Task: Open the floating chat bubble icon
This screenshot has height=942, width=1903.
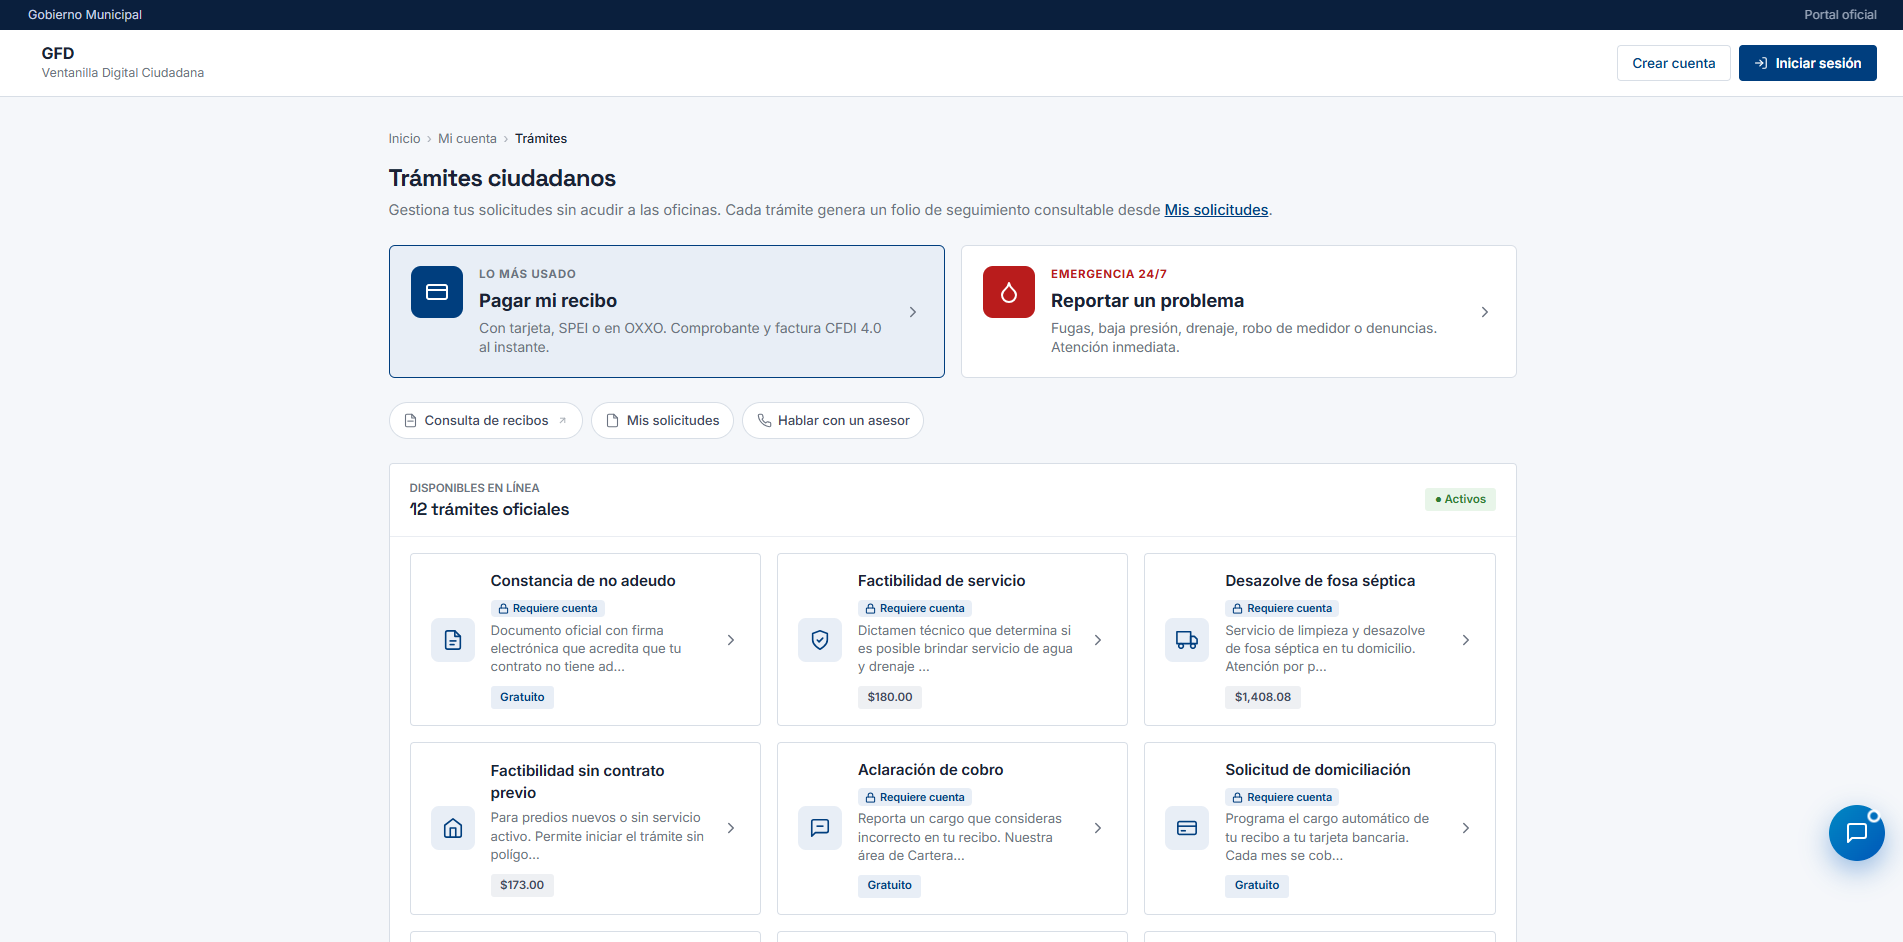Action: (x=1856, y=832)
